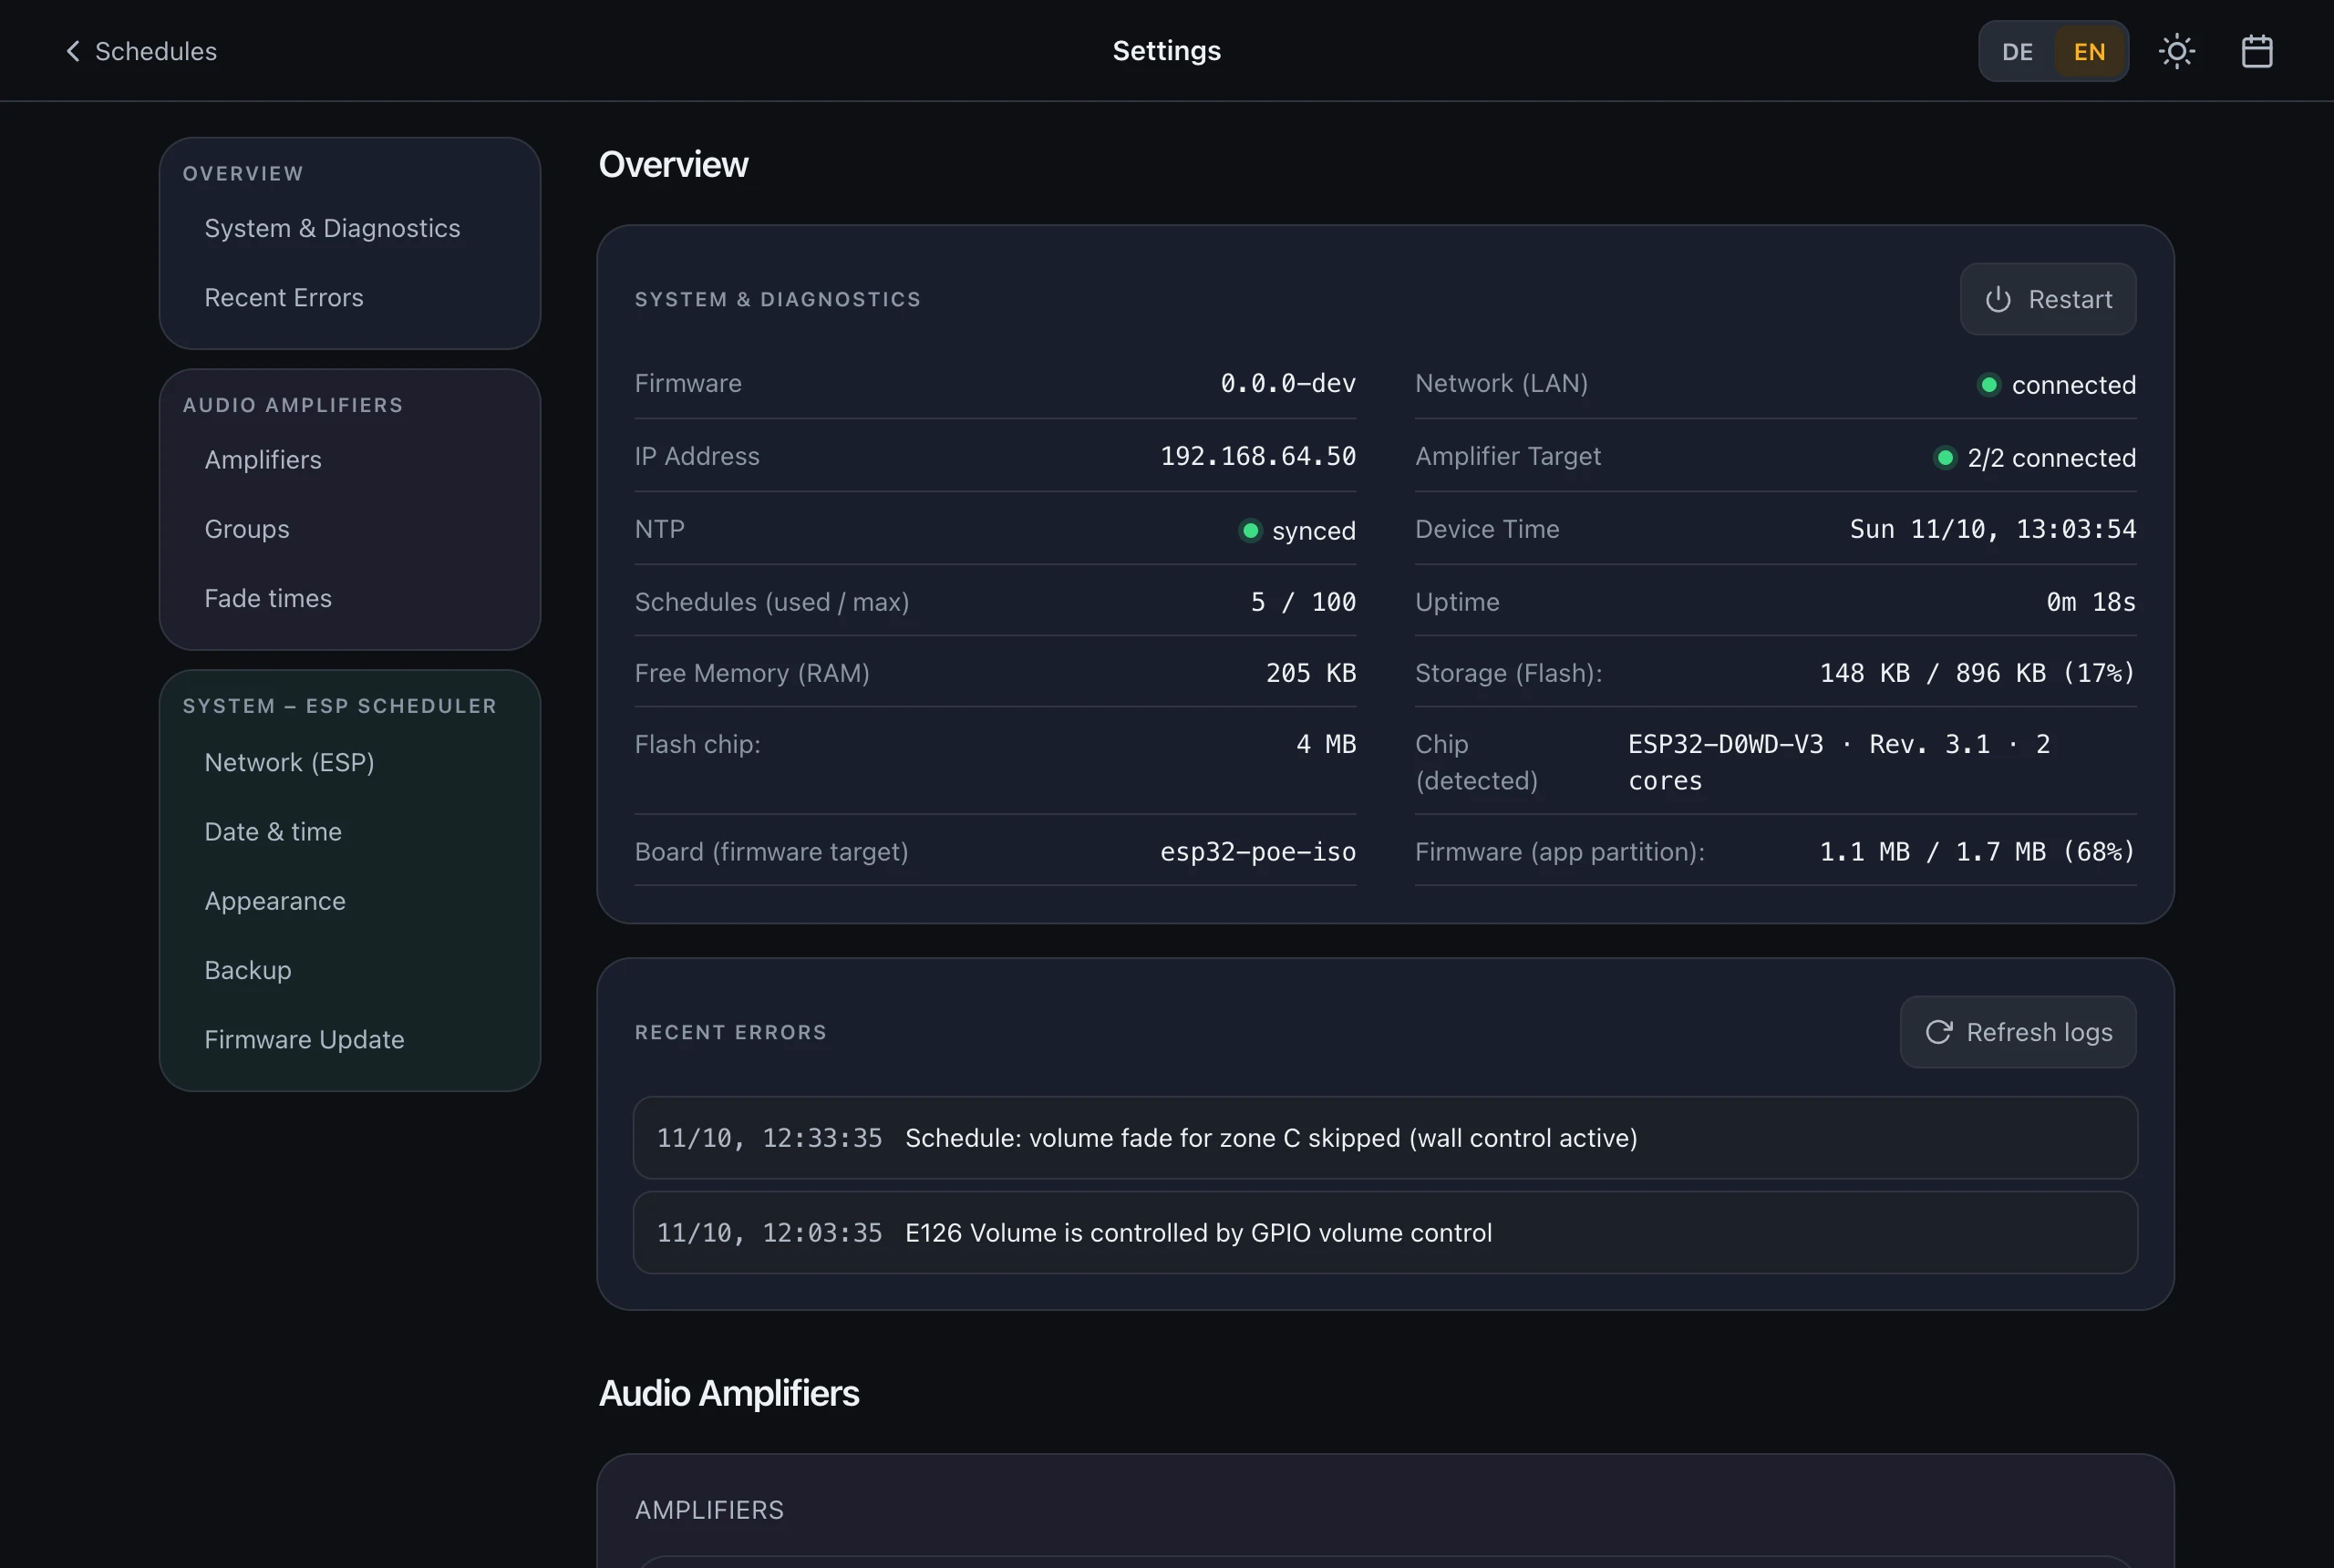The width and height of the screenshot is (2334, 1568).
Task: Open Groups settings
Action: (247, 529)
